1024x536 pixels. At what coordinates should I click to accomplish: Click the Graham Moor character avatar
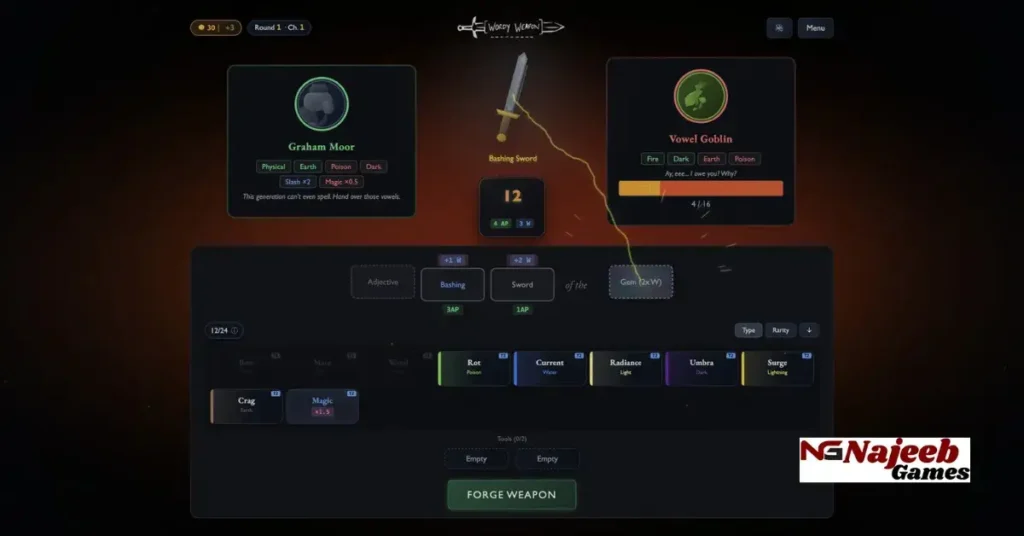coord(321,104)
